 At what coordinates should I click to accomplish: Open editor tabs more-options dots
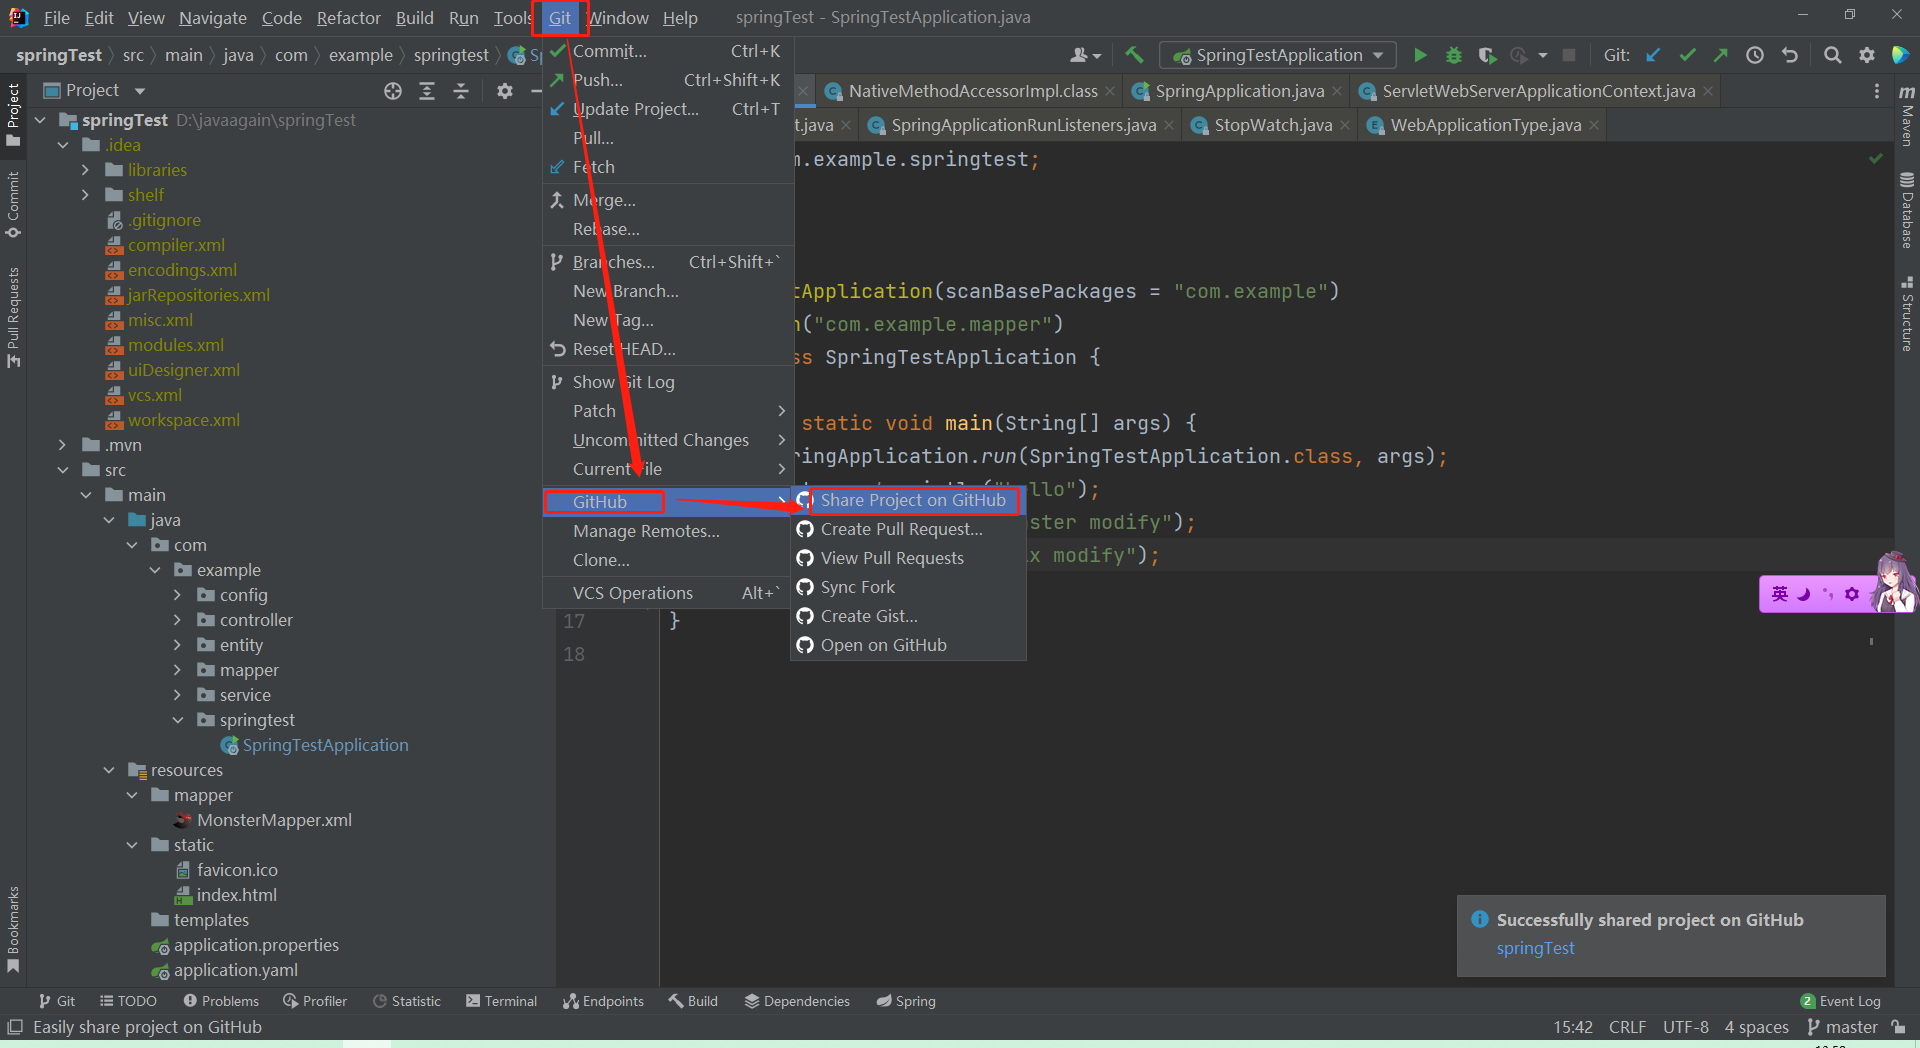coord(1876,91)
